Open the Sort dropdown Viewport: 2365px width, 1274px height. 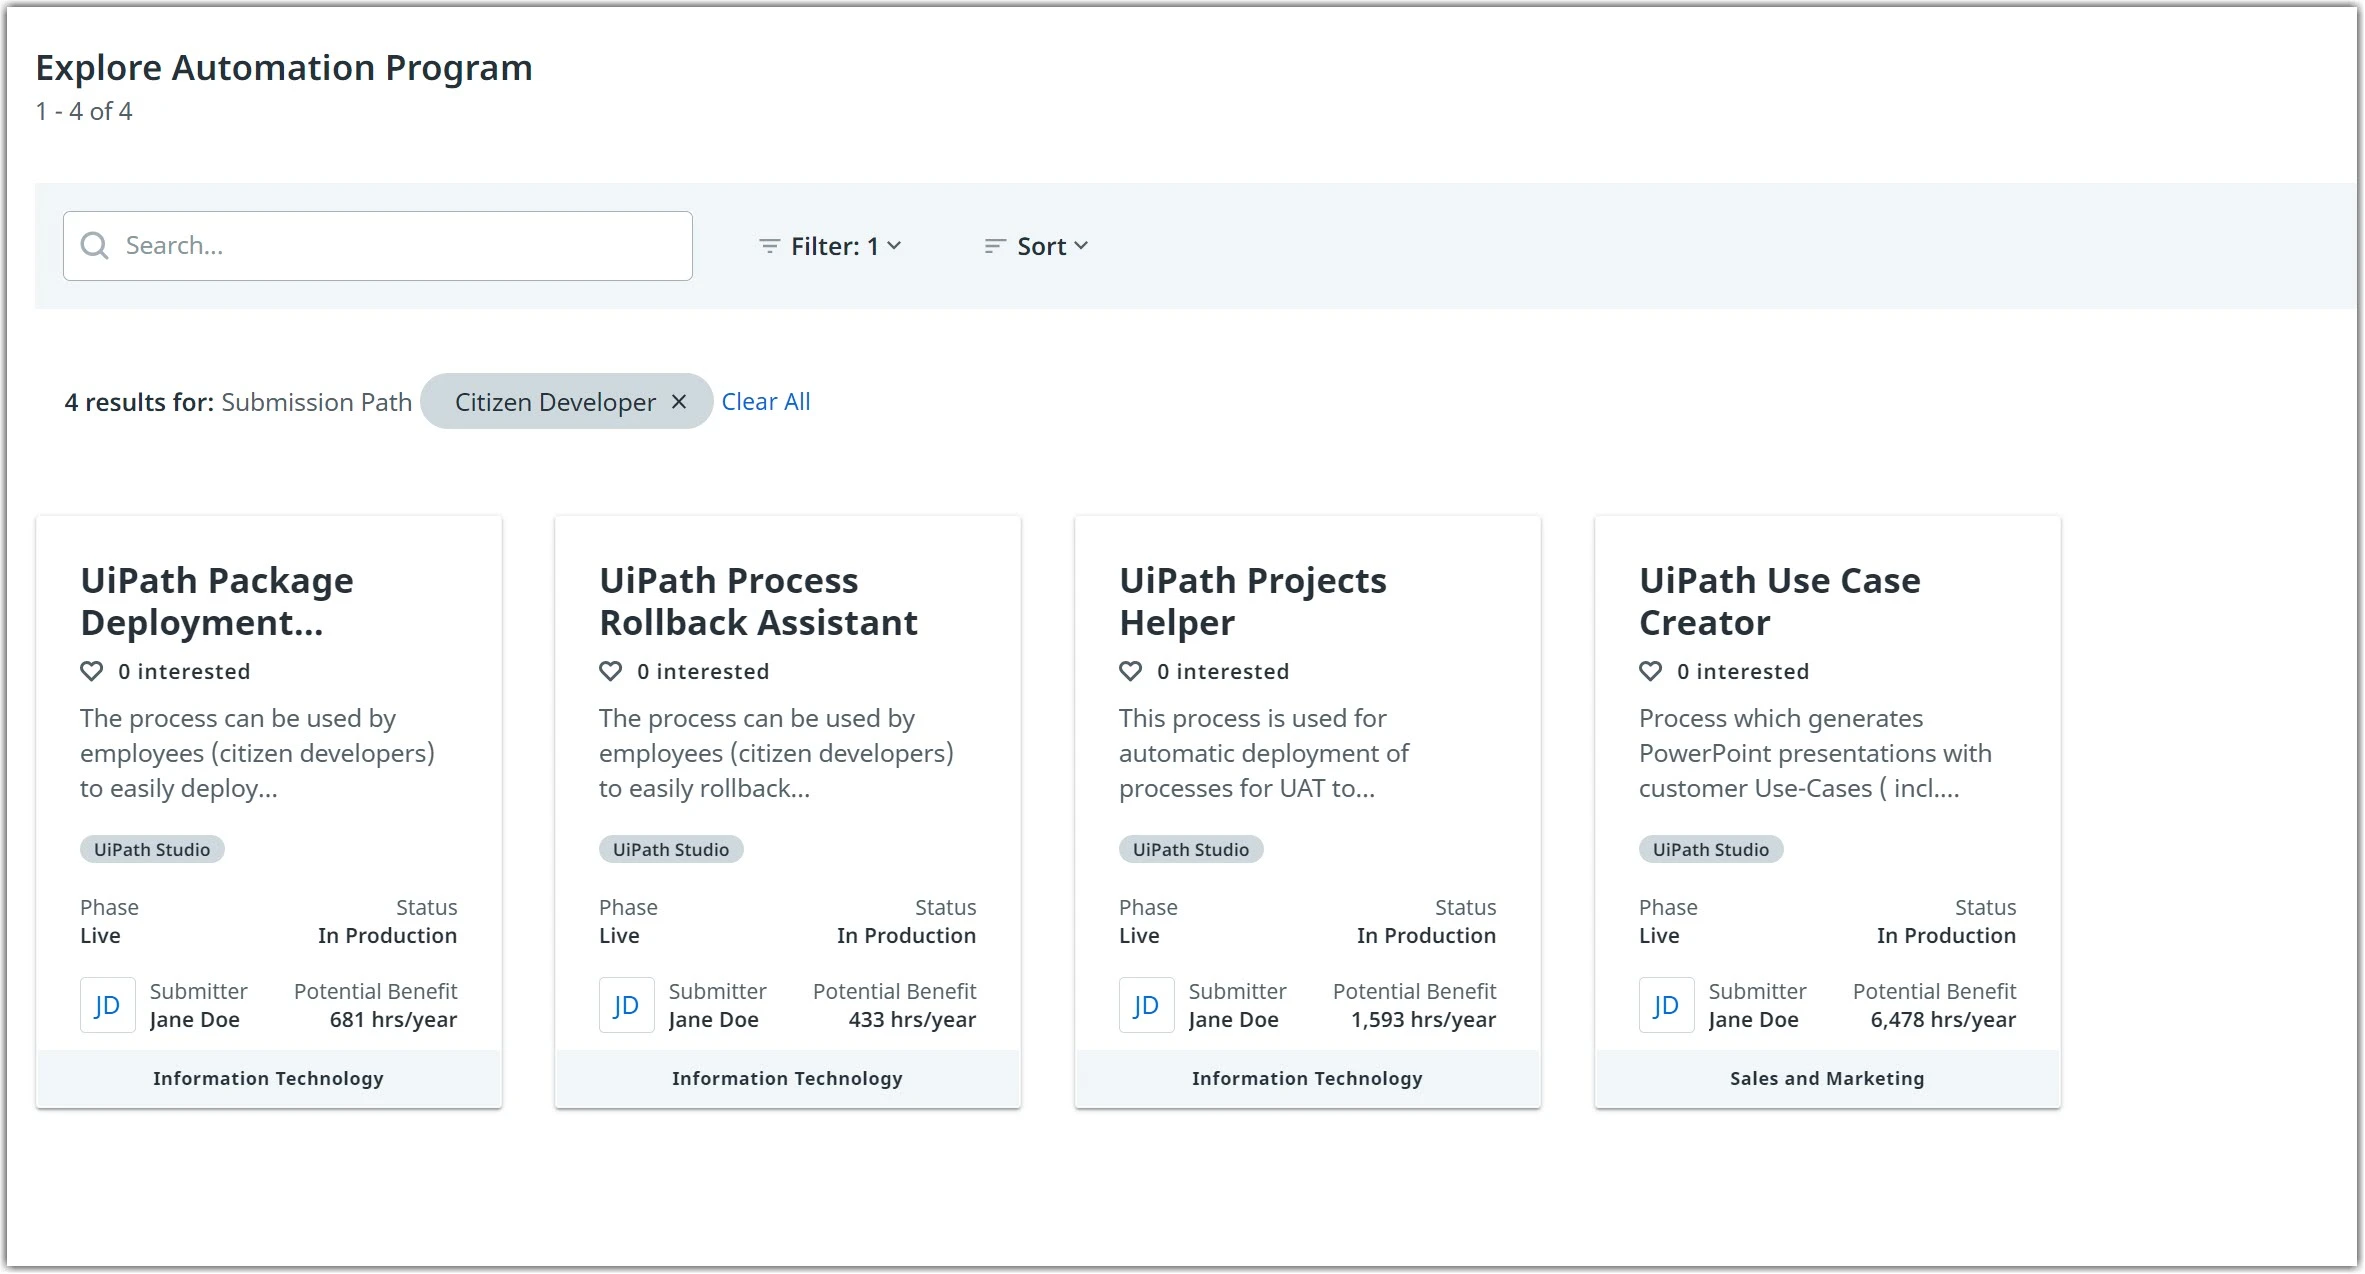[1036, 246]
